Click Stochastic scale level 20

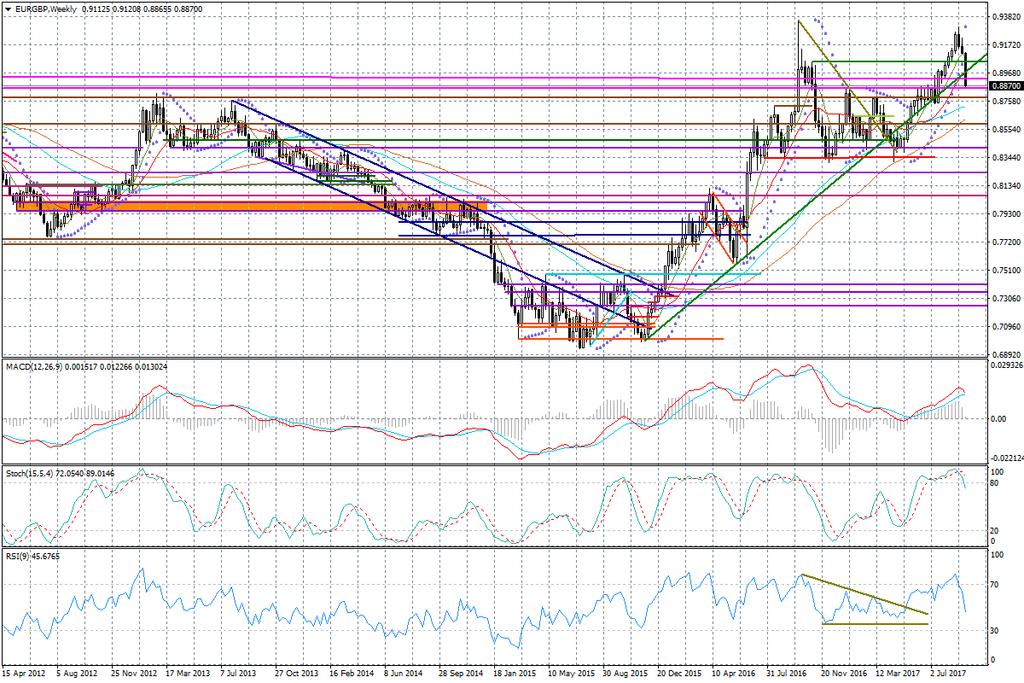coord(995,531)
